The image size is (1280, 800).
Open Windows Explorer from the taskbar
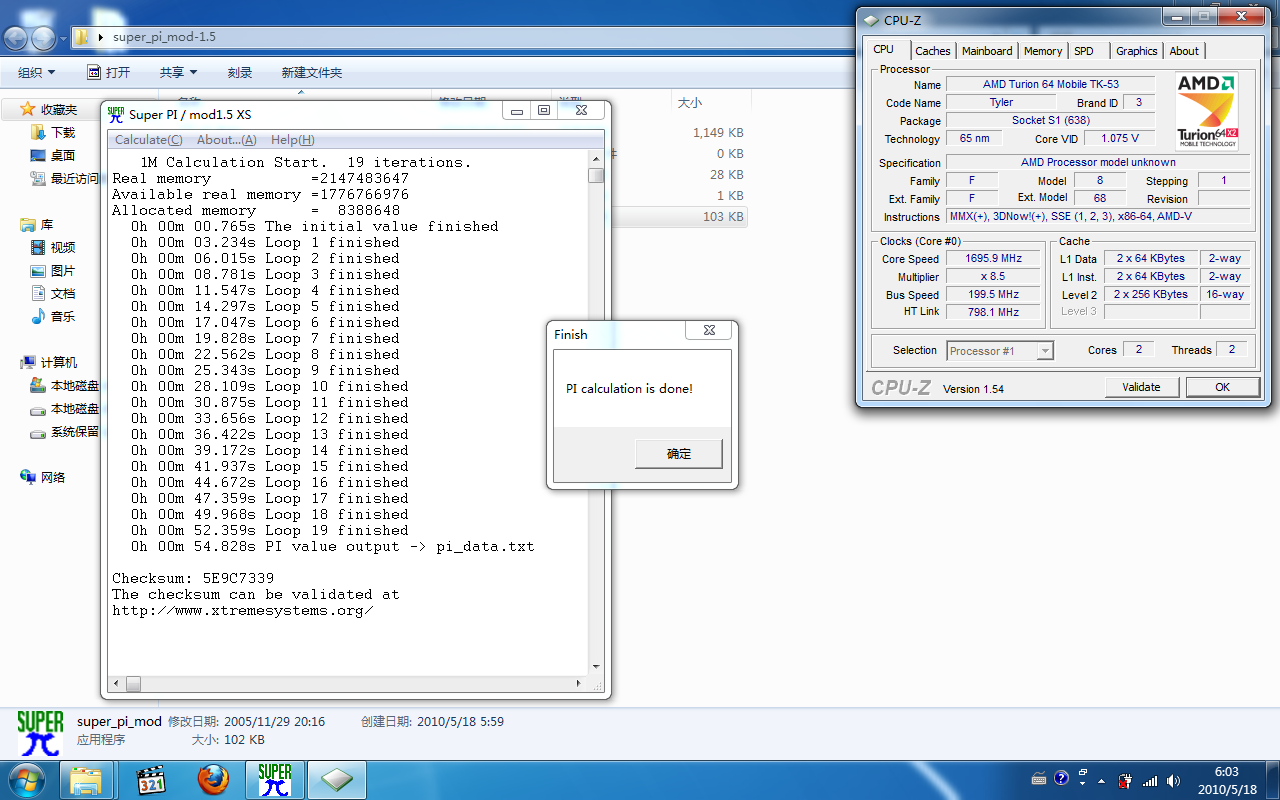coord(86,780)
